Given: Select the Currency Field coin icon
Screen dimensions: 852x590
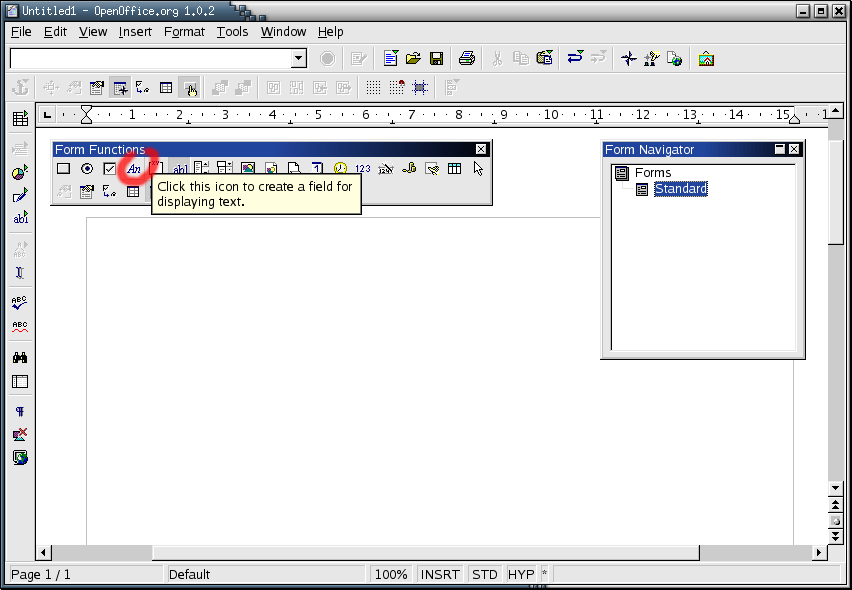Looking at the screenshot, I should tap(409, 169).
